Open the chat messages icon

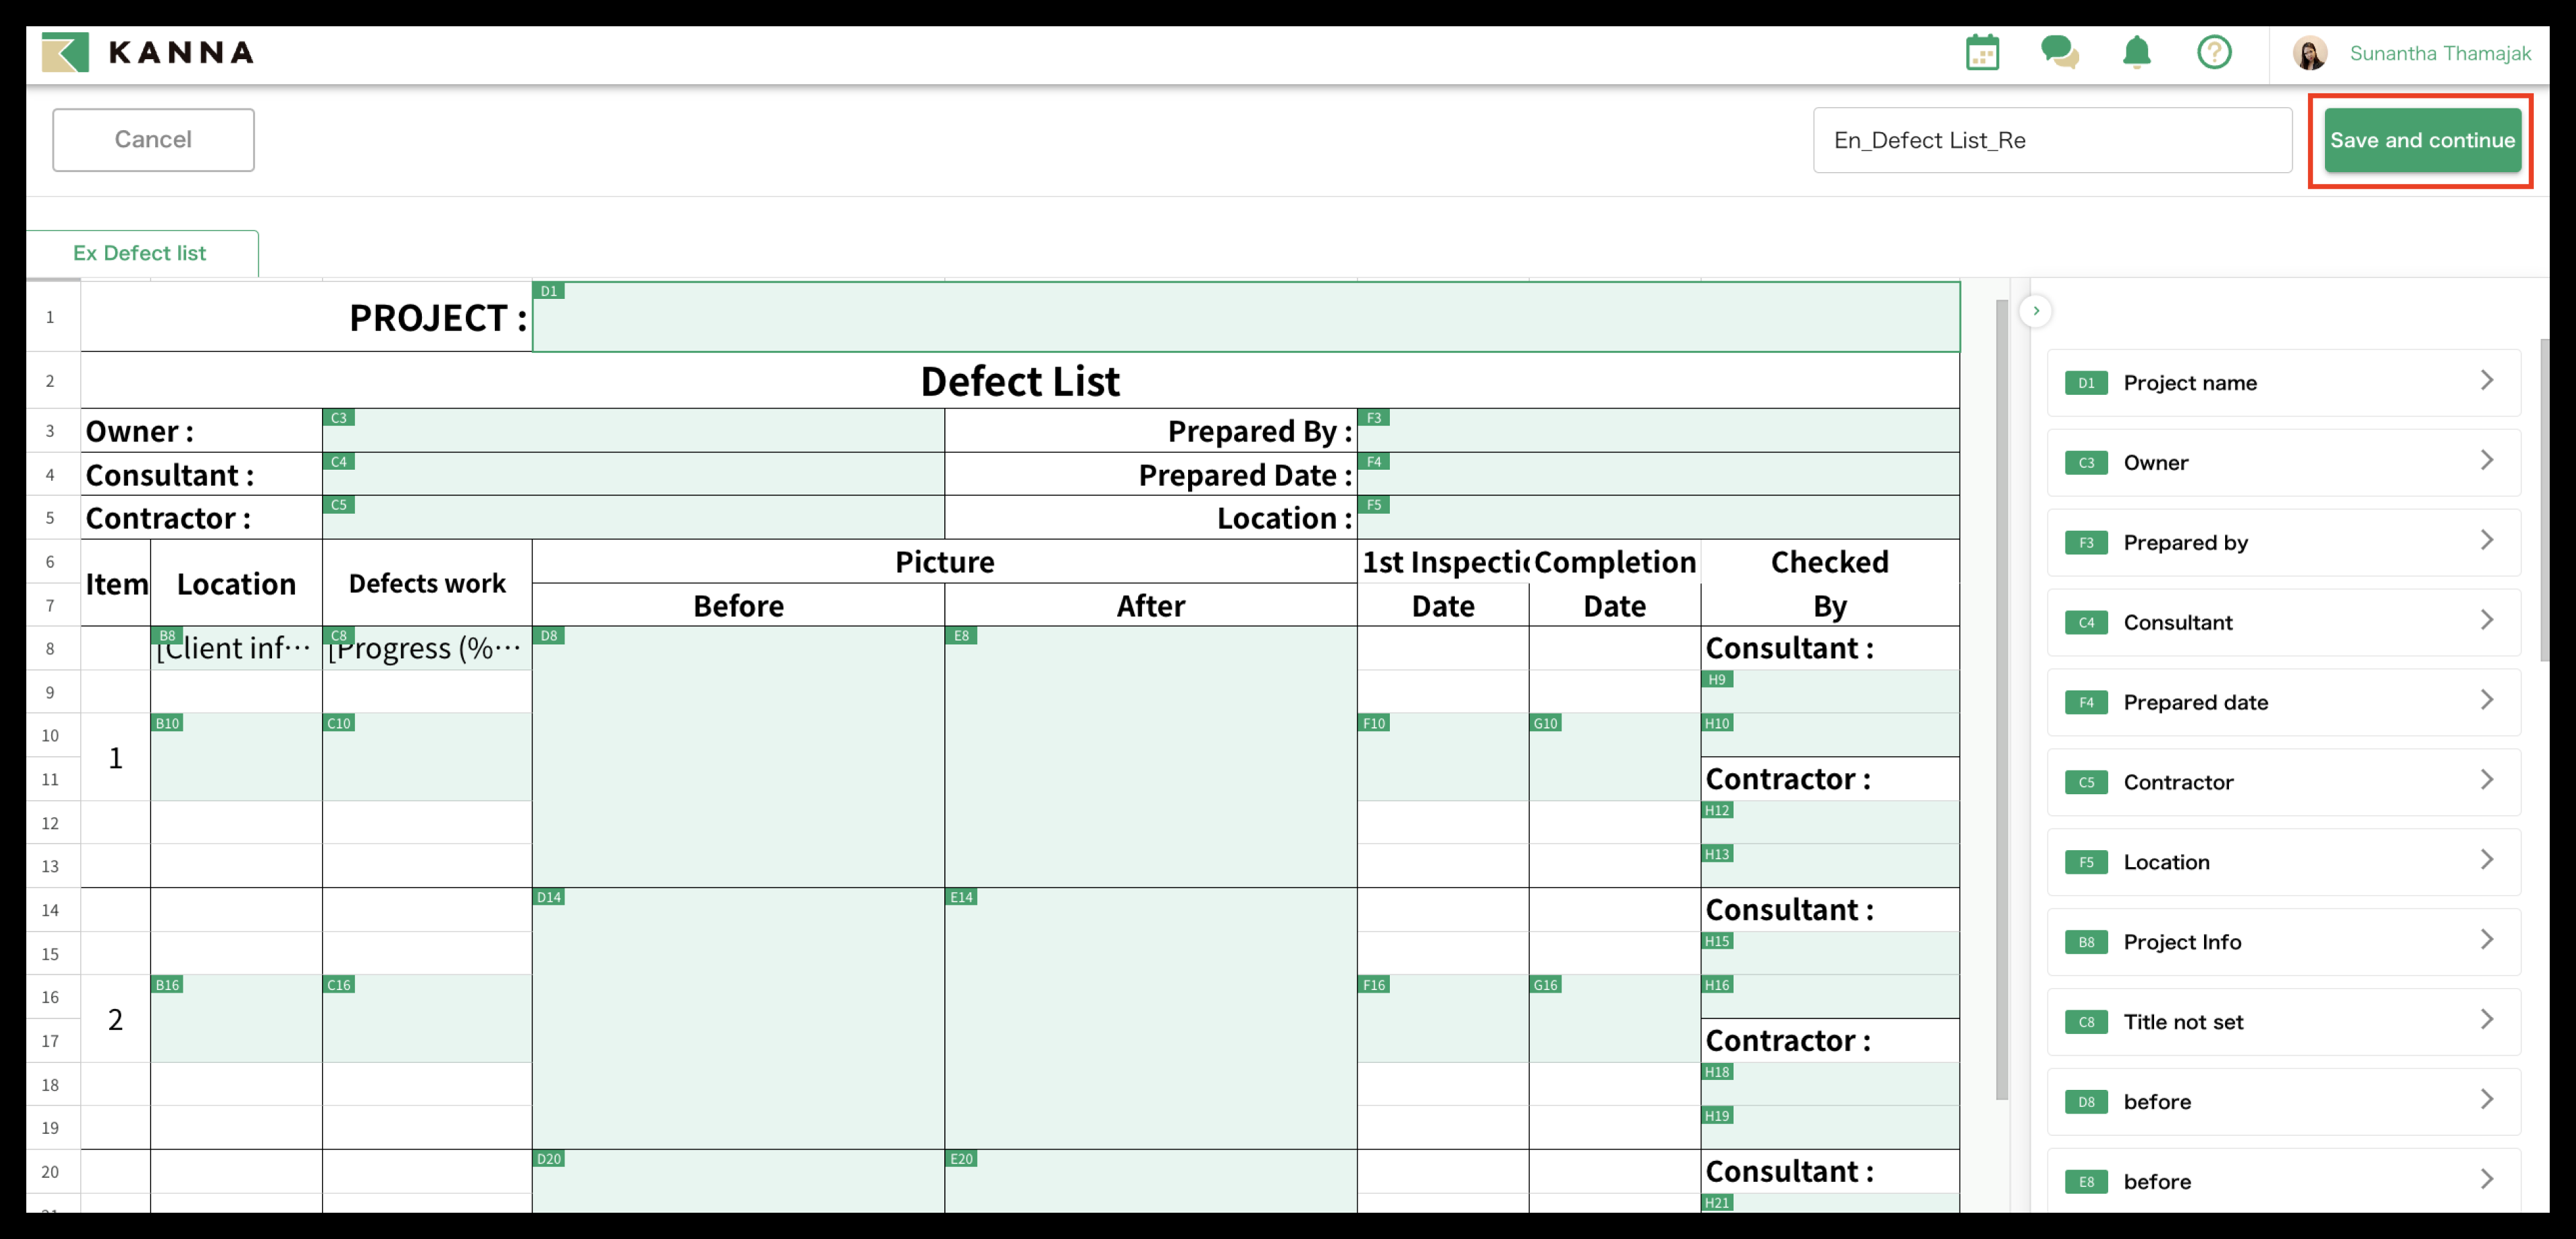[2059, 53]
